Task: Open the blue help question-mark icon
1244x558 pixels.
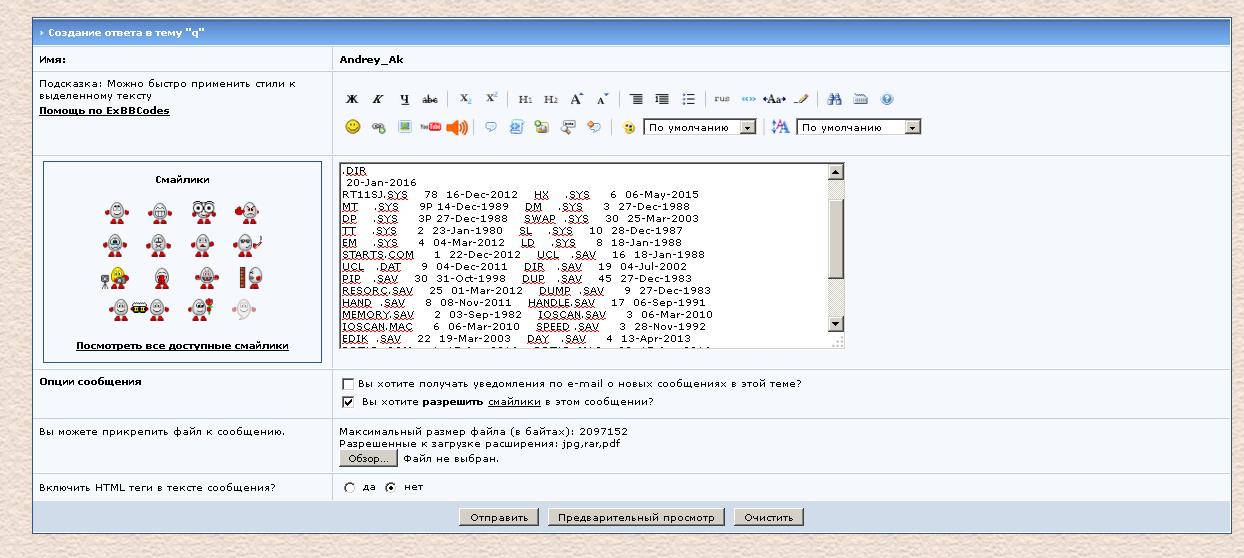Action: coord(886,100)
